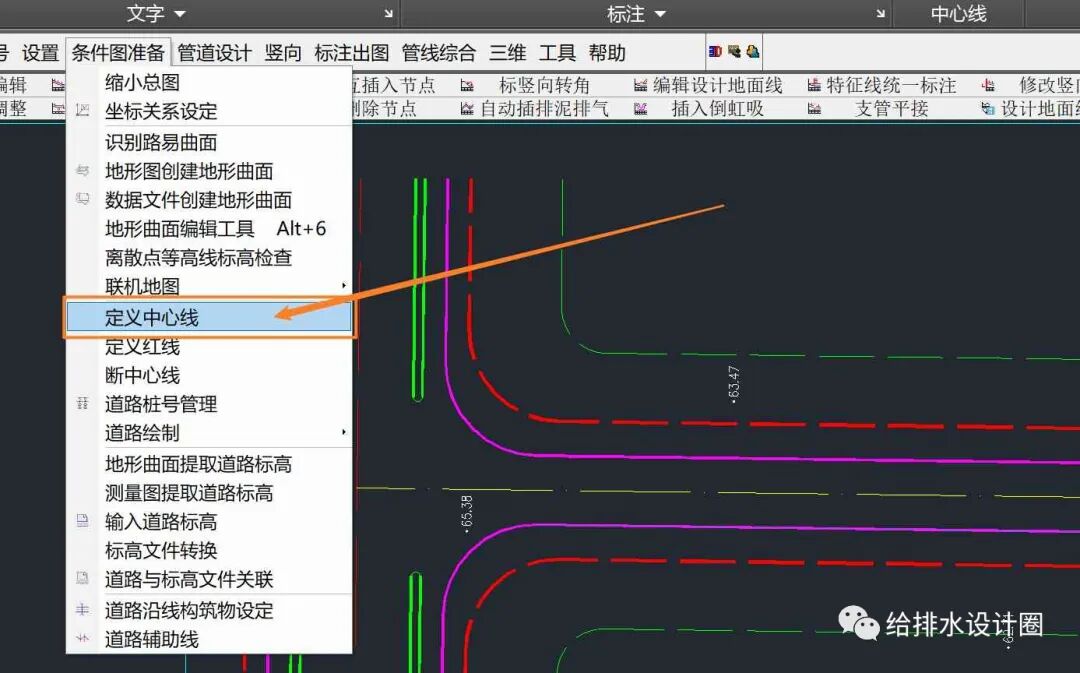Select the highlighted 定义中心线 entry
Screen dimensions: 1080x673
click(x=209, y=318)
